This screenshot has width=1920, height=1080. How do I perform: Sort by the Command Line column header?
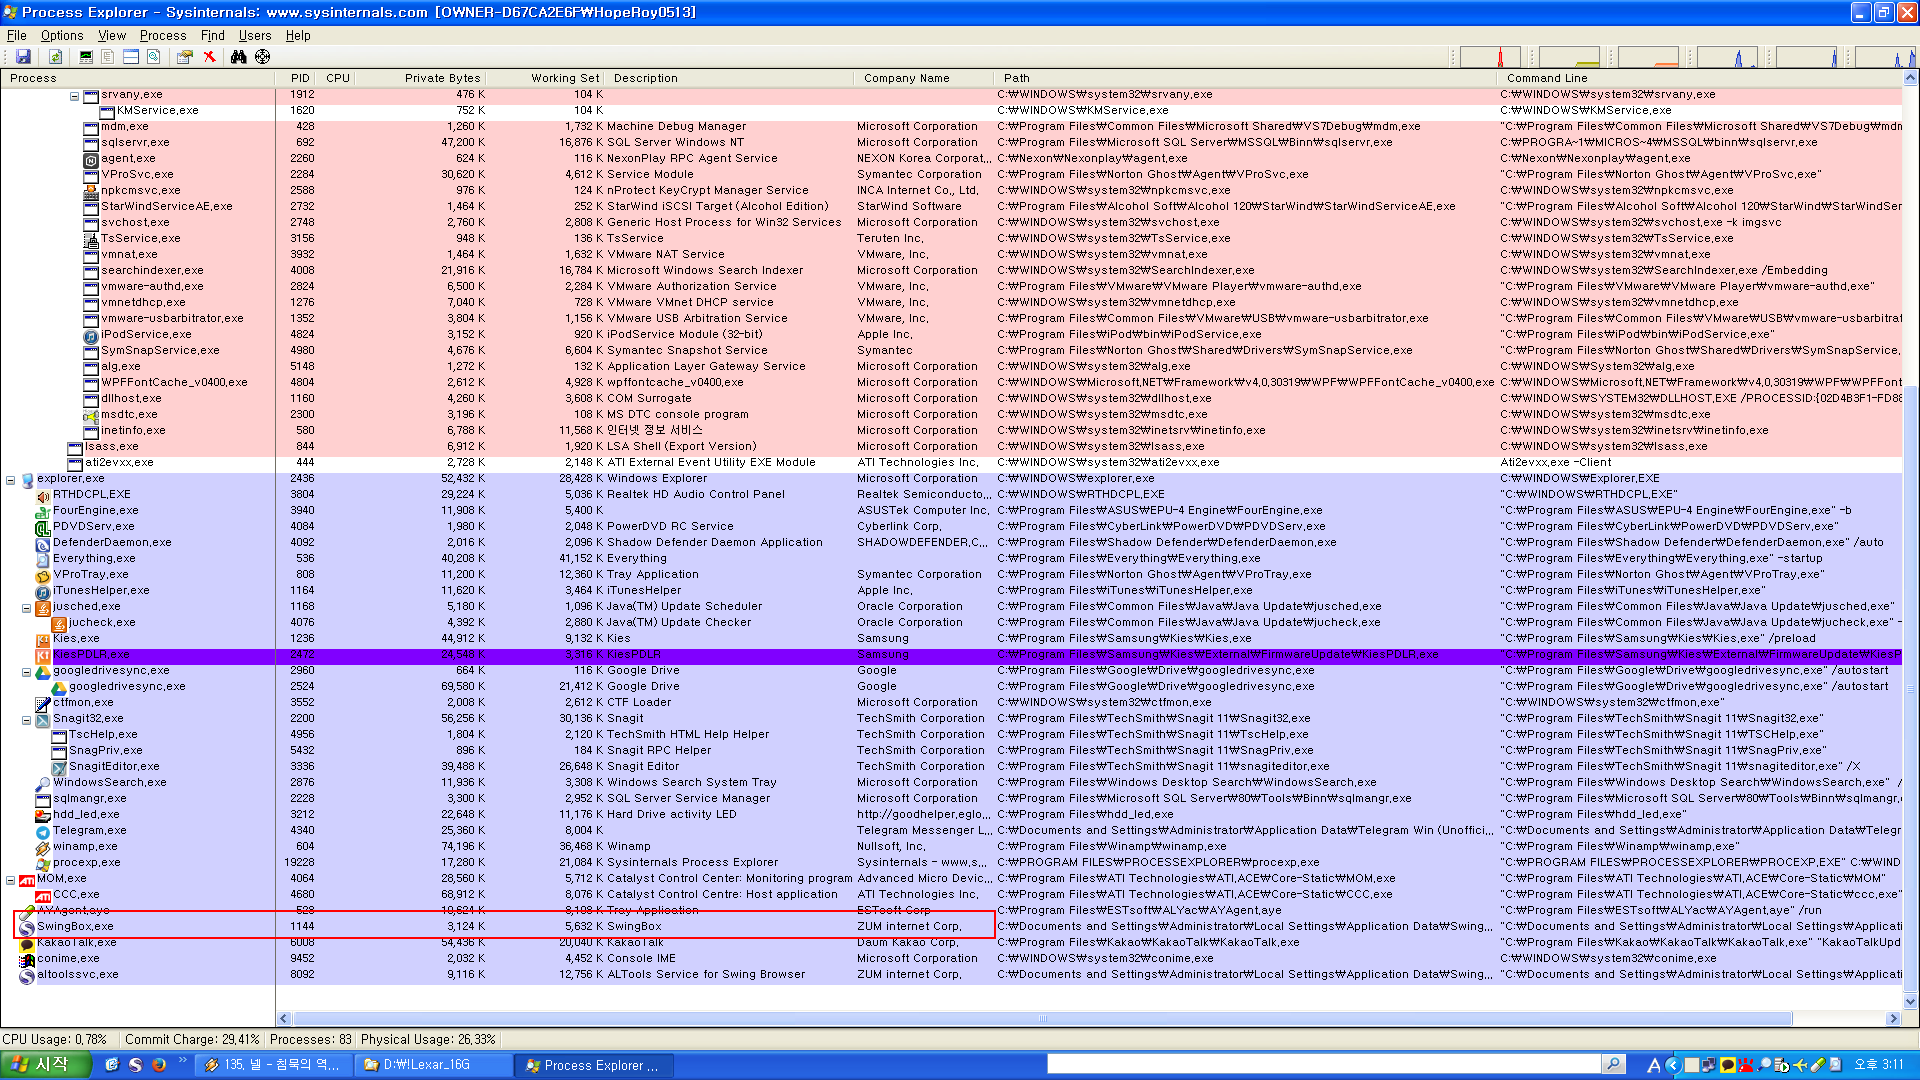click(1700, 78)
